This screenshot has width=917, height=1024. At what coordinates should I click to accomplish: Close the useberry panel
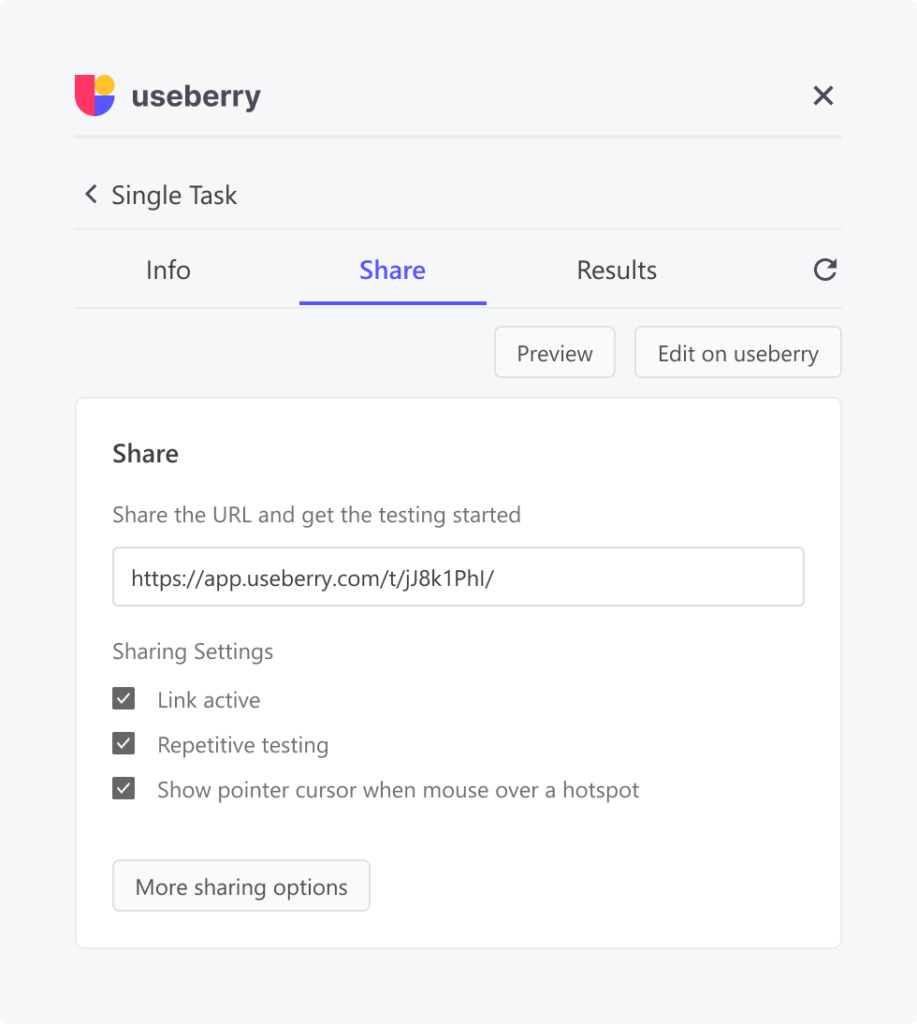823,95
